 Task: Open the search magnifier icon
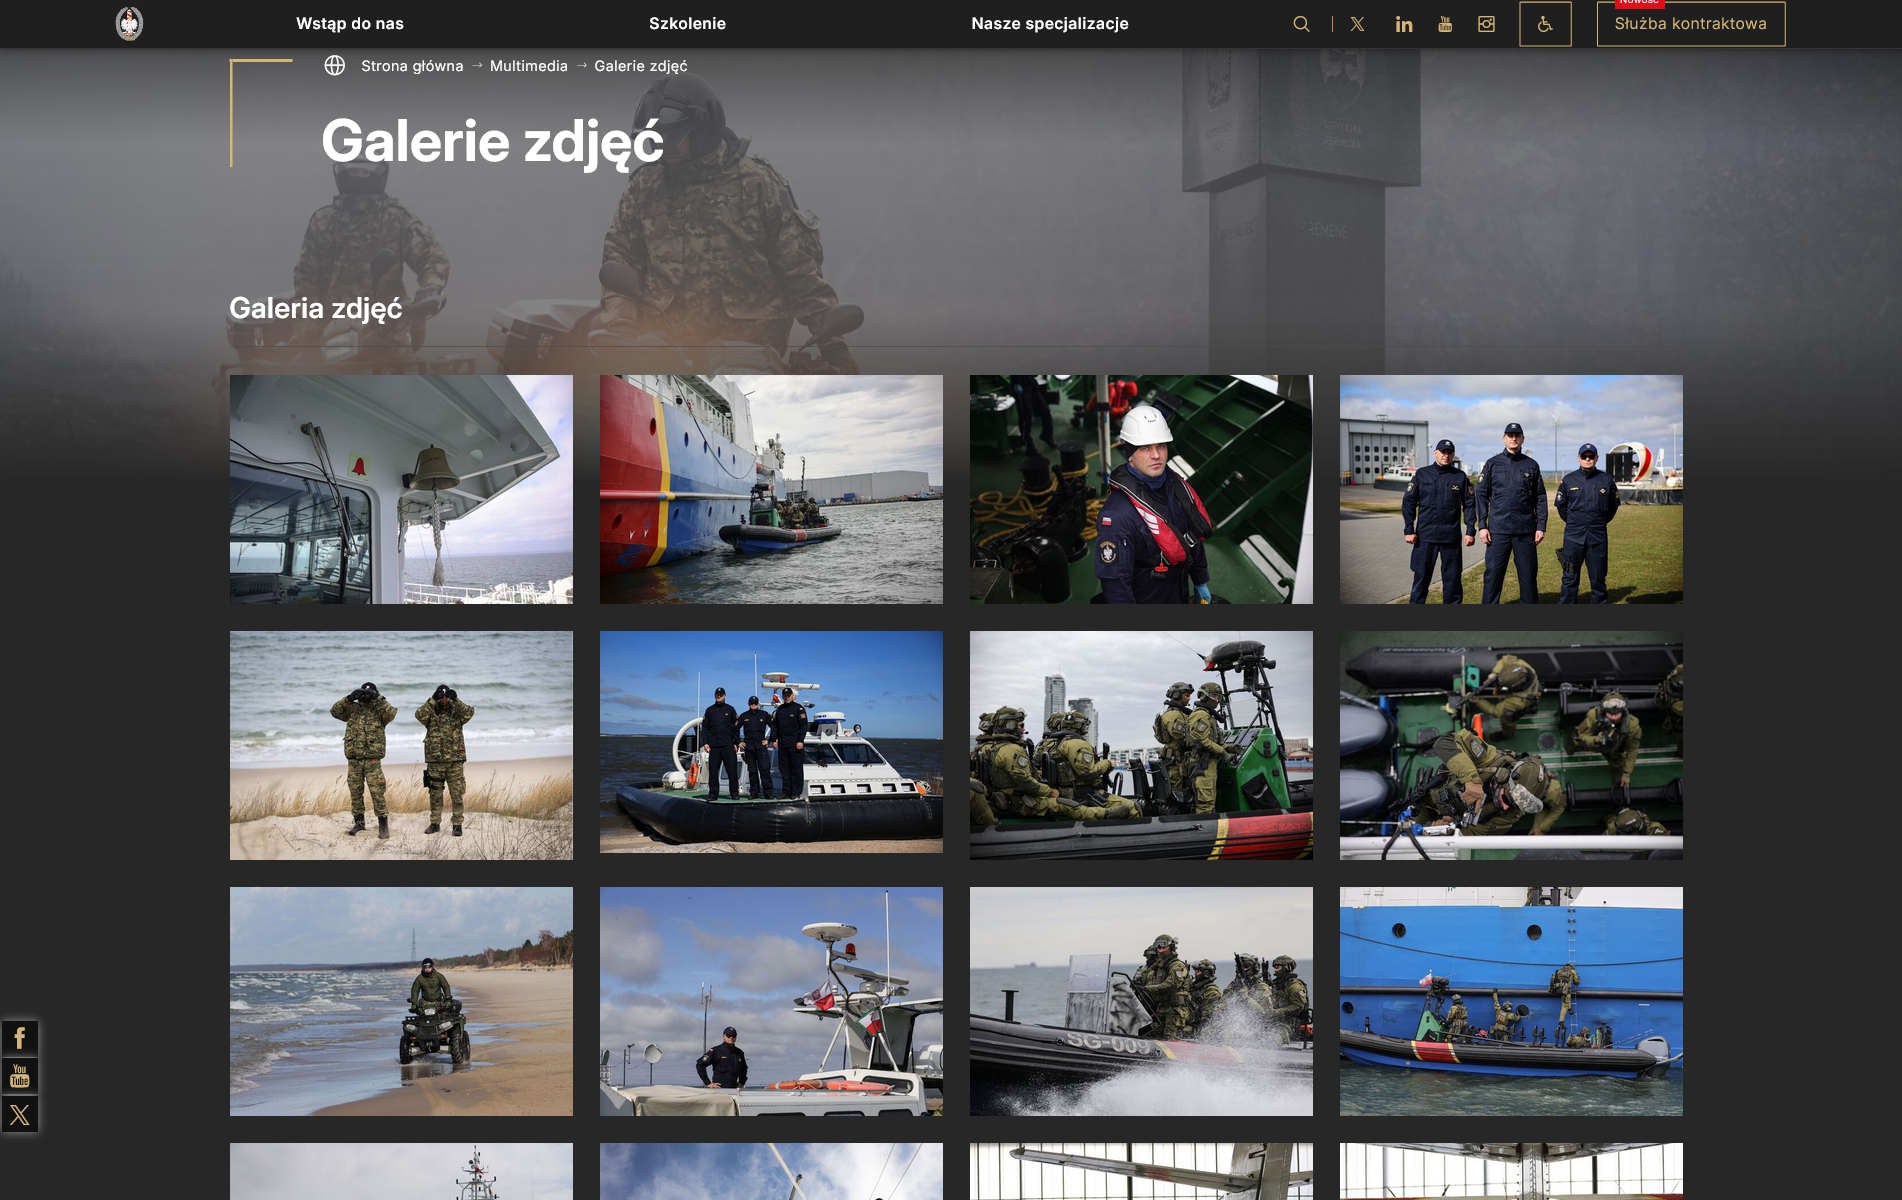1301,24
